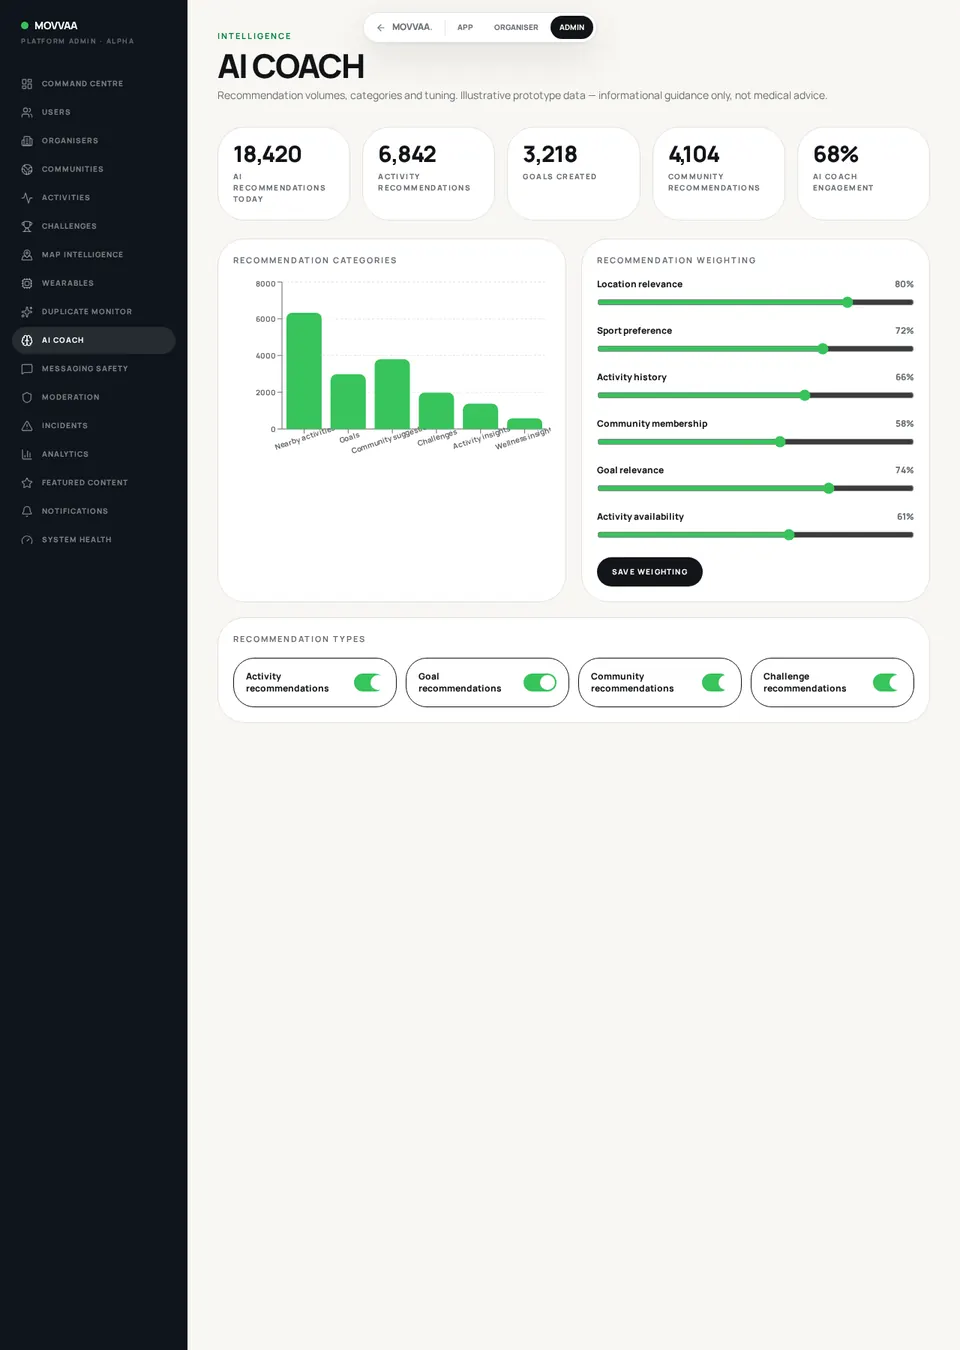960x1350 pixels.
Task: Click the Map Intelligence icon
Action: [27, 255]
